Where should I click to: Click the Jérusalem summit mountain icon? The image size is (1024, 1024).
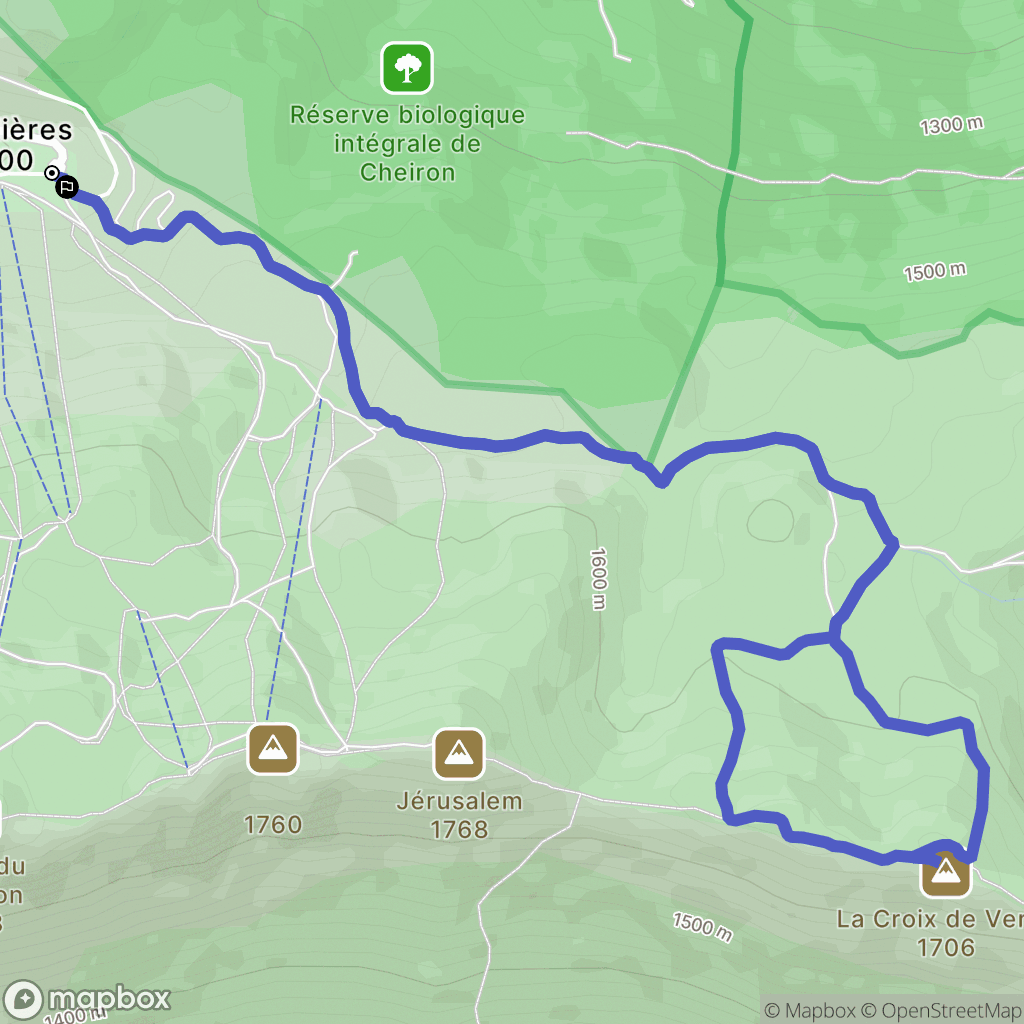(x=459, y=754)
